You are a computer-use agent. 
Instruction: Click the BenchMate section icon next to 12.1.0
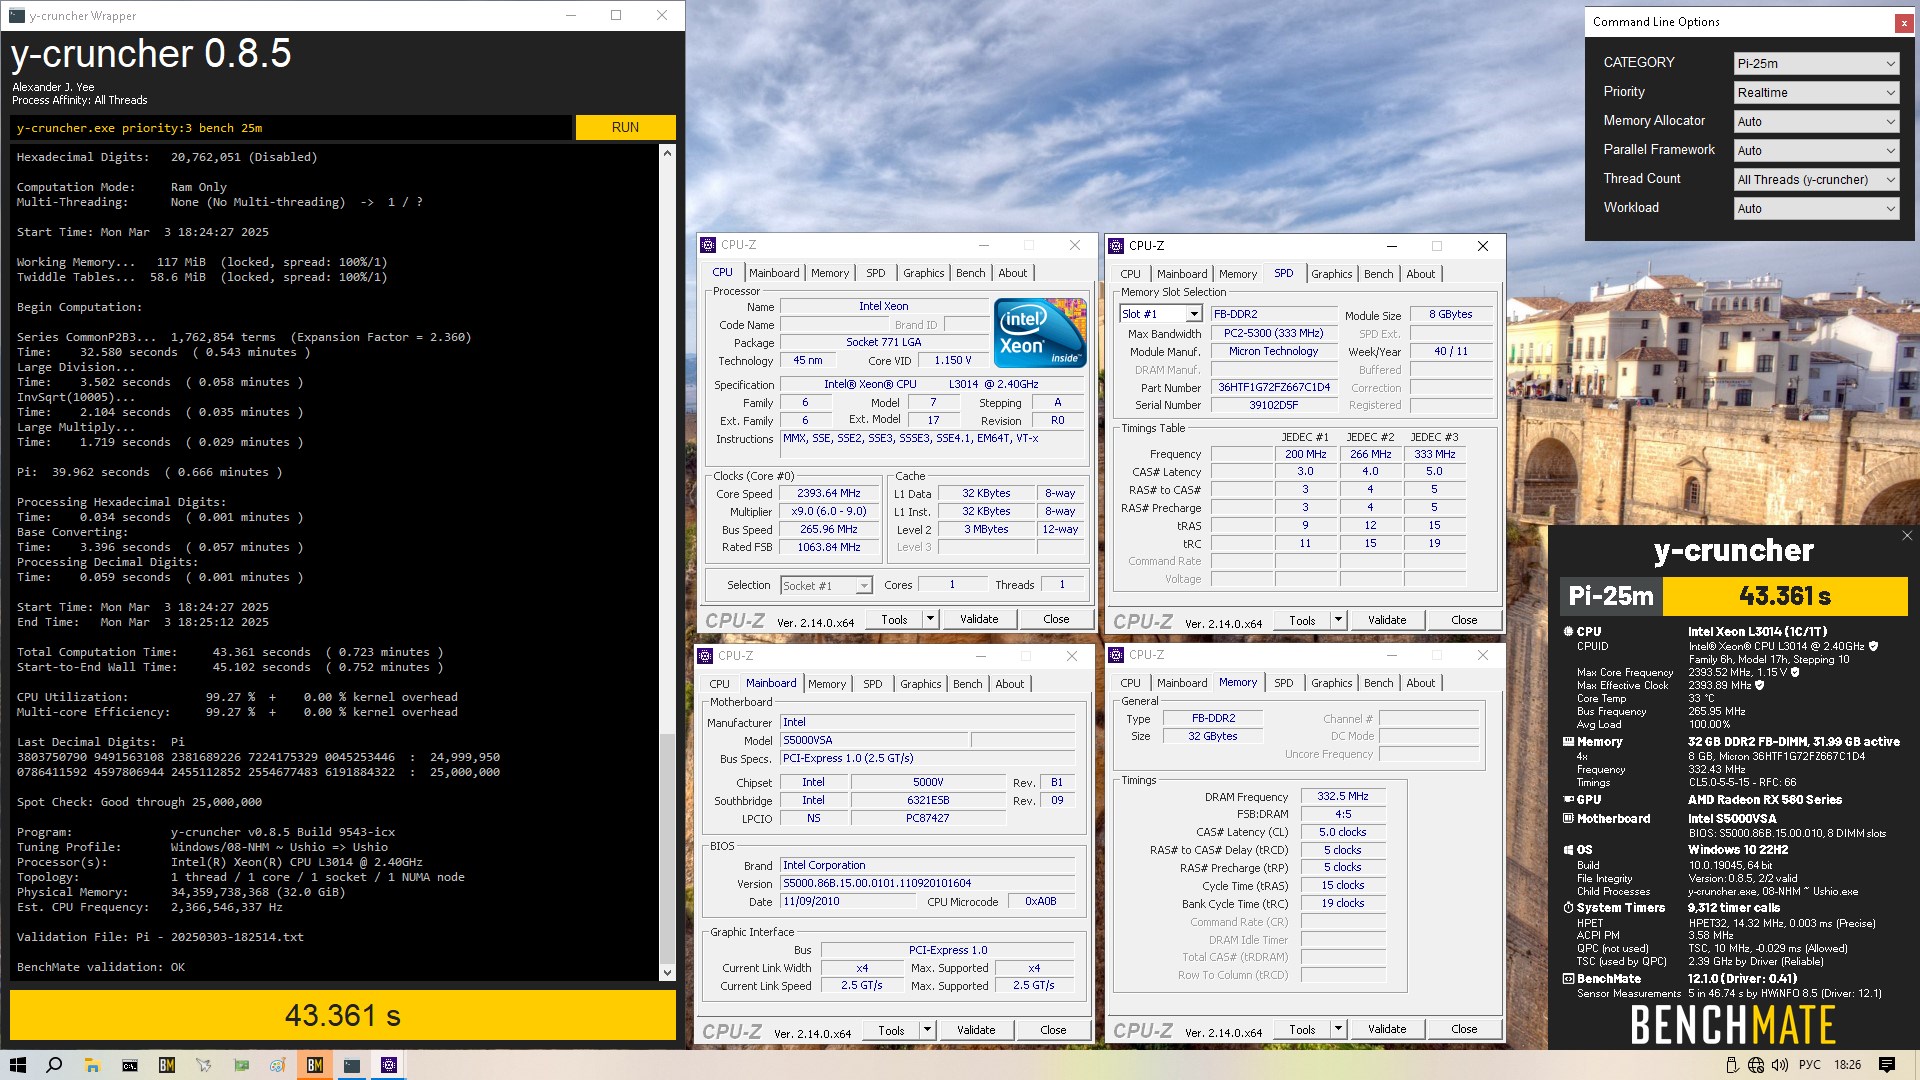(1568, 979)
